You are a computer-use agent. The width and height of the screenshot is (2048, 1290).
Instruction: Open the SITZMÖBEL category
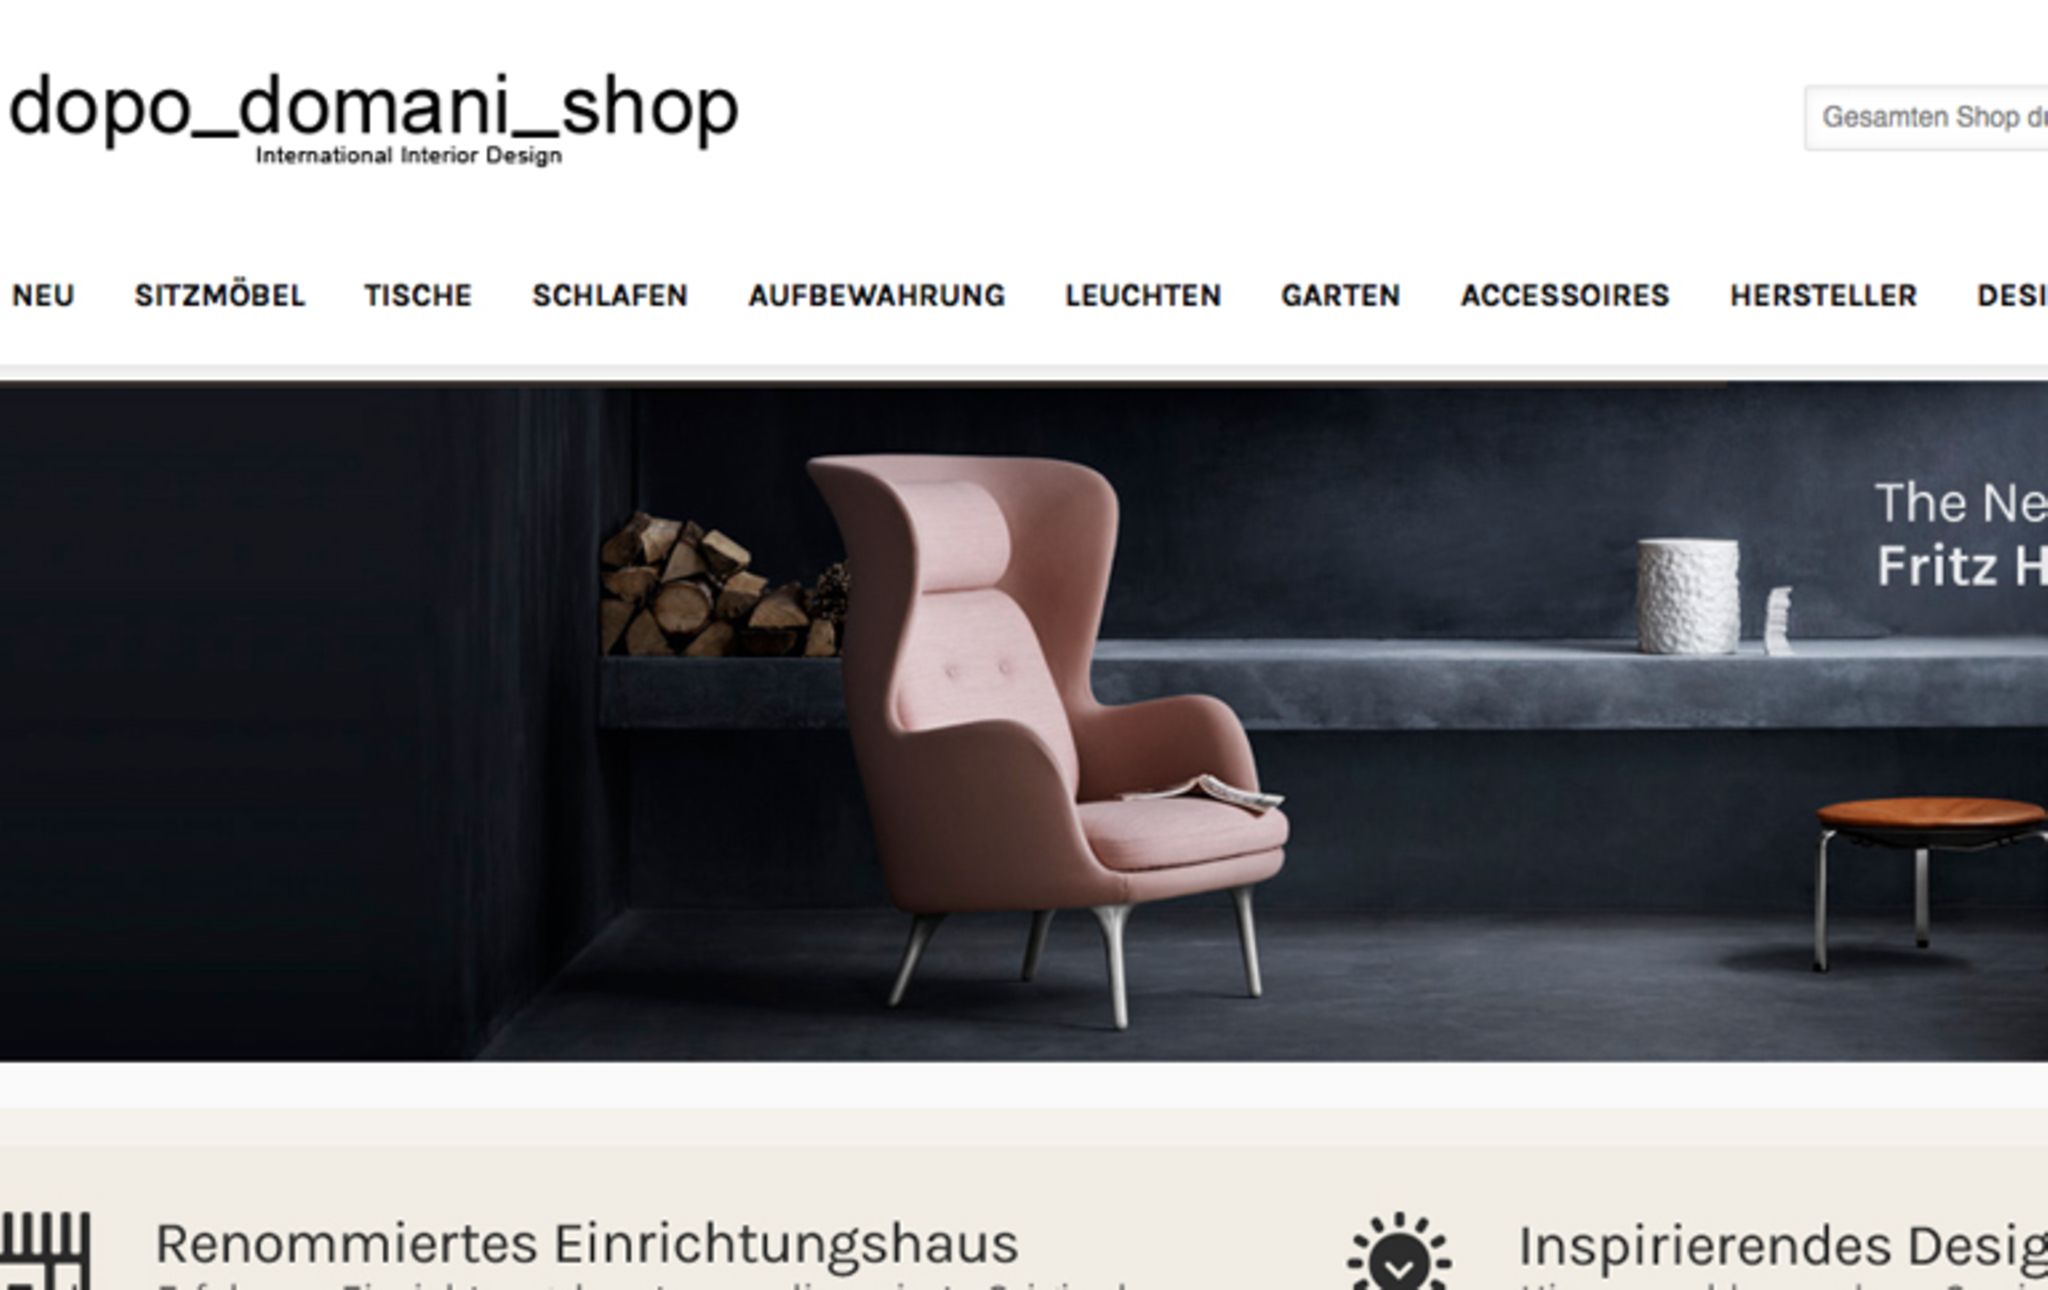click(x=220, y=296)
